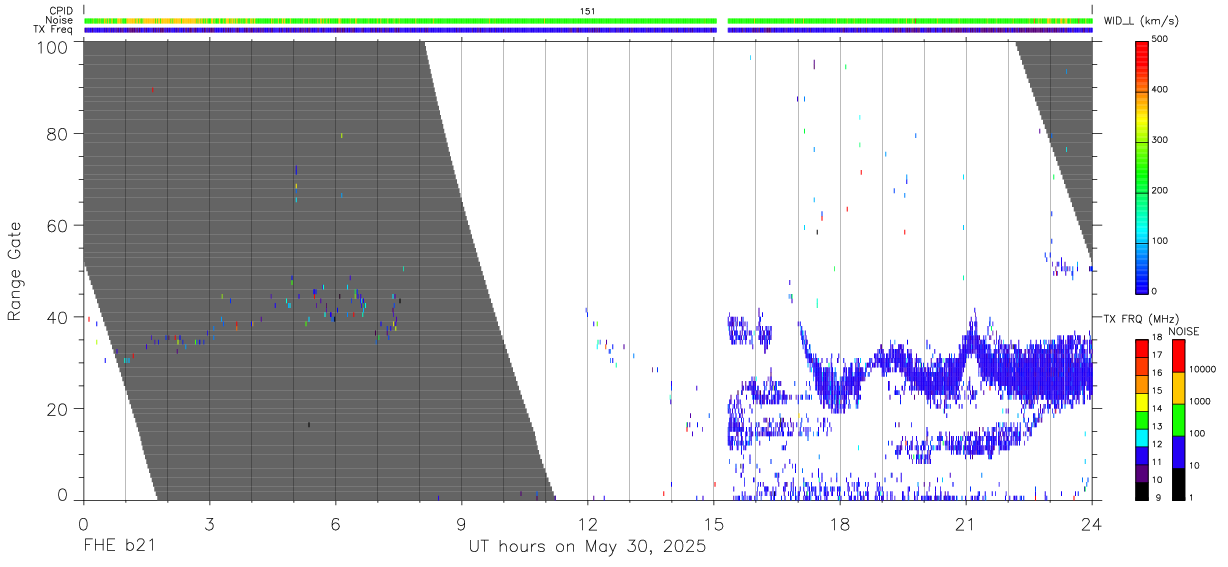Click the Y-axis label 80

[60, 134]
